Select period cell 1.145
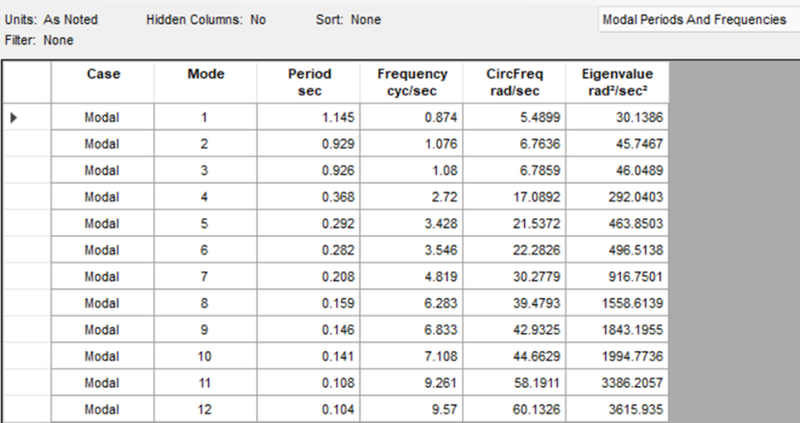 (x=309, y=117)
